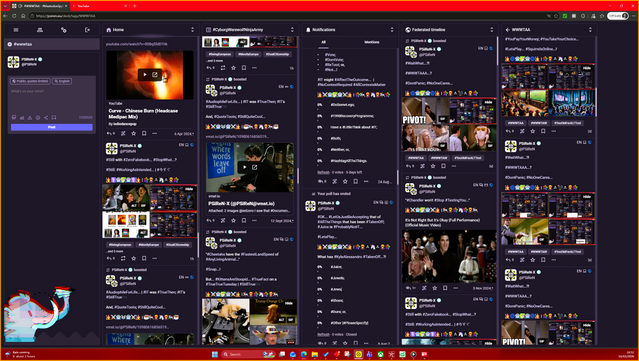The width and height of the screenshot is (639, 361).
Task: Click the logout icon in the drawer
Action: [87, 30]
